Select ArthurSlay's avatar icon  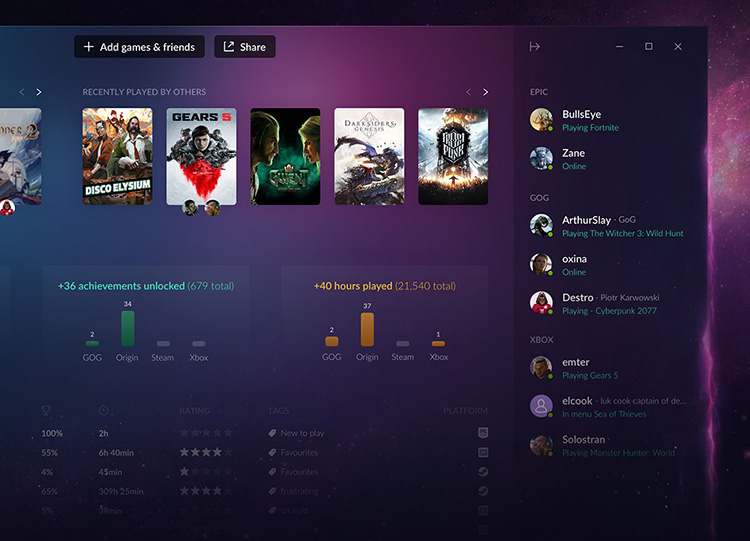click(x=541, y=225)
